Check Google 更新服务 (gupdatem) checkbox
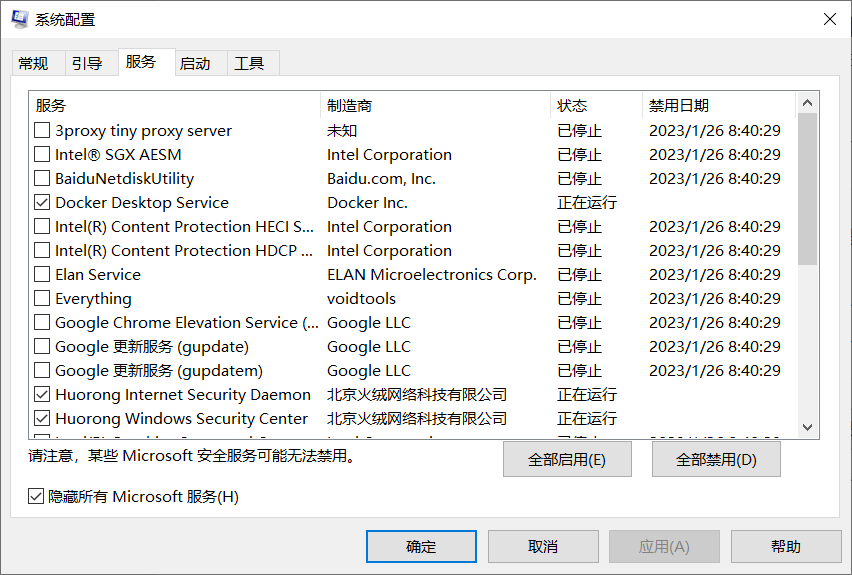This screenshot has height=575, width=852. point(42,370)
